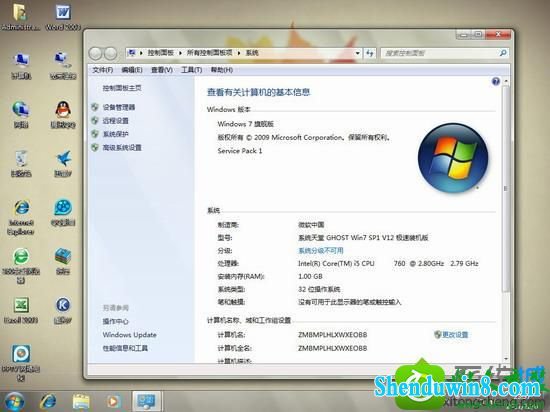Click the '计算机全名' ZMBMPLHLXWXEOBB value
The height and width of the screenshot is (412, 550).
(x=333, y=348)
